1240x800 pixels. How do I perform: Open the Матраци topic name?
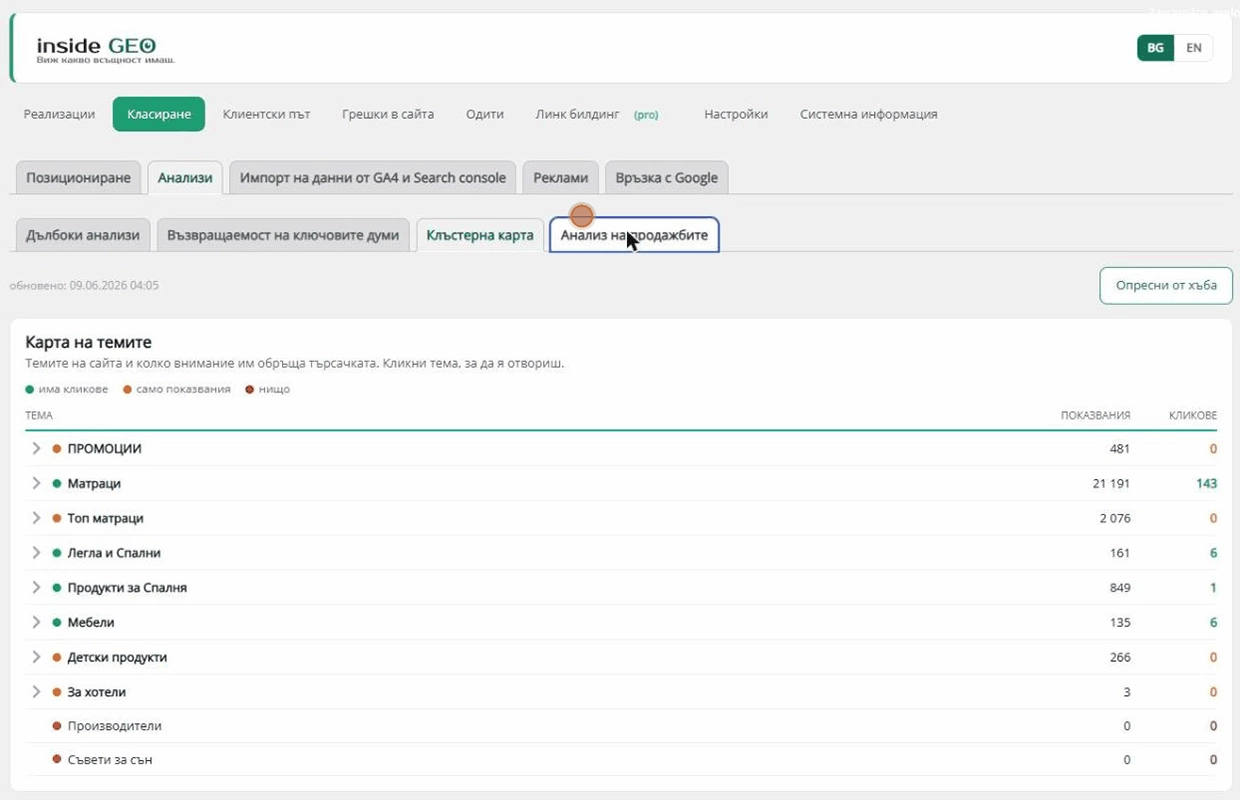[94, 484]
